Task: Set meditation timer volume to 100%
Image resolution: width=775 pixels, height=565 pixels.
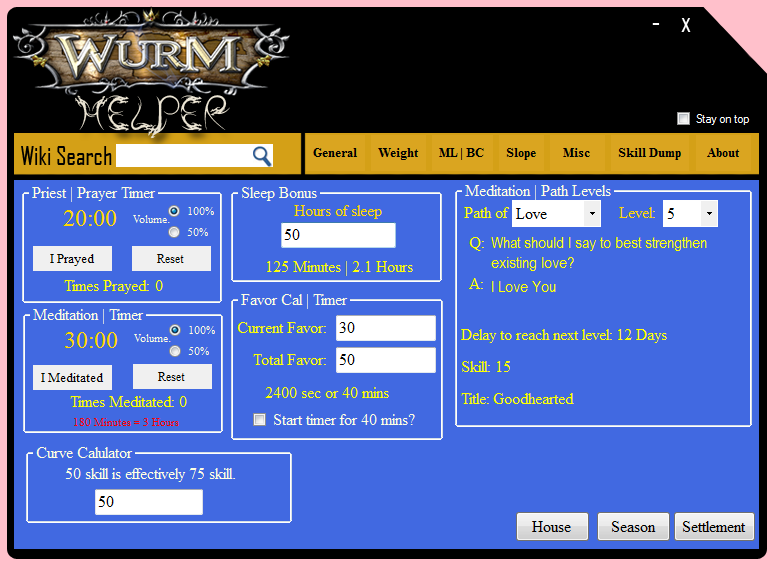Action: 175,330
